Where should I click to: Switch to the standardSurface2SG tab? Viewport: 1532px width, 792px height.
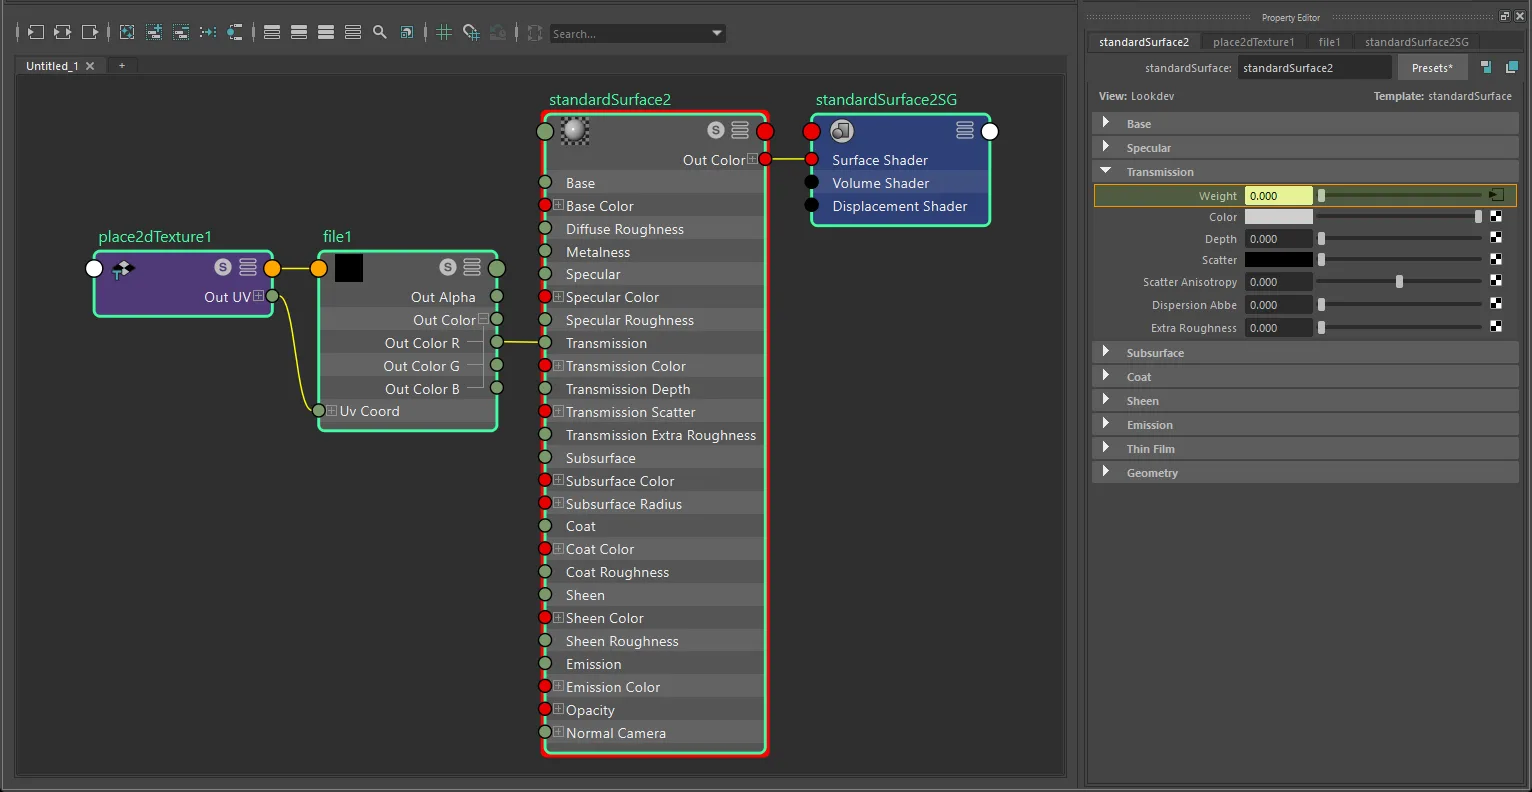click(x=1417, y=42)
